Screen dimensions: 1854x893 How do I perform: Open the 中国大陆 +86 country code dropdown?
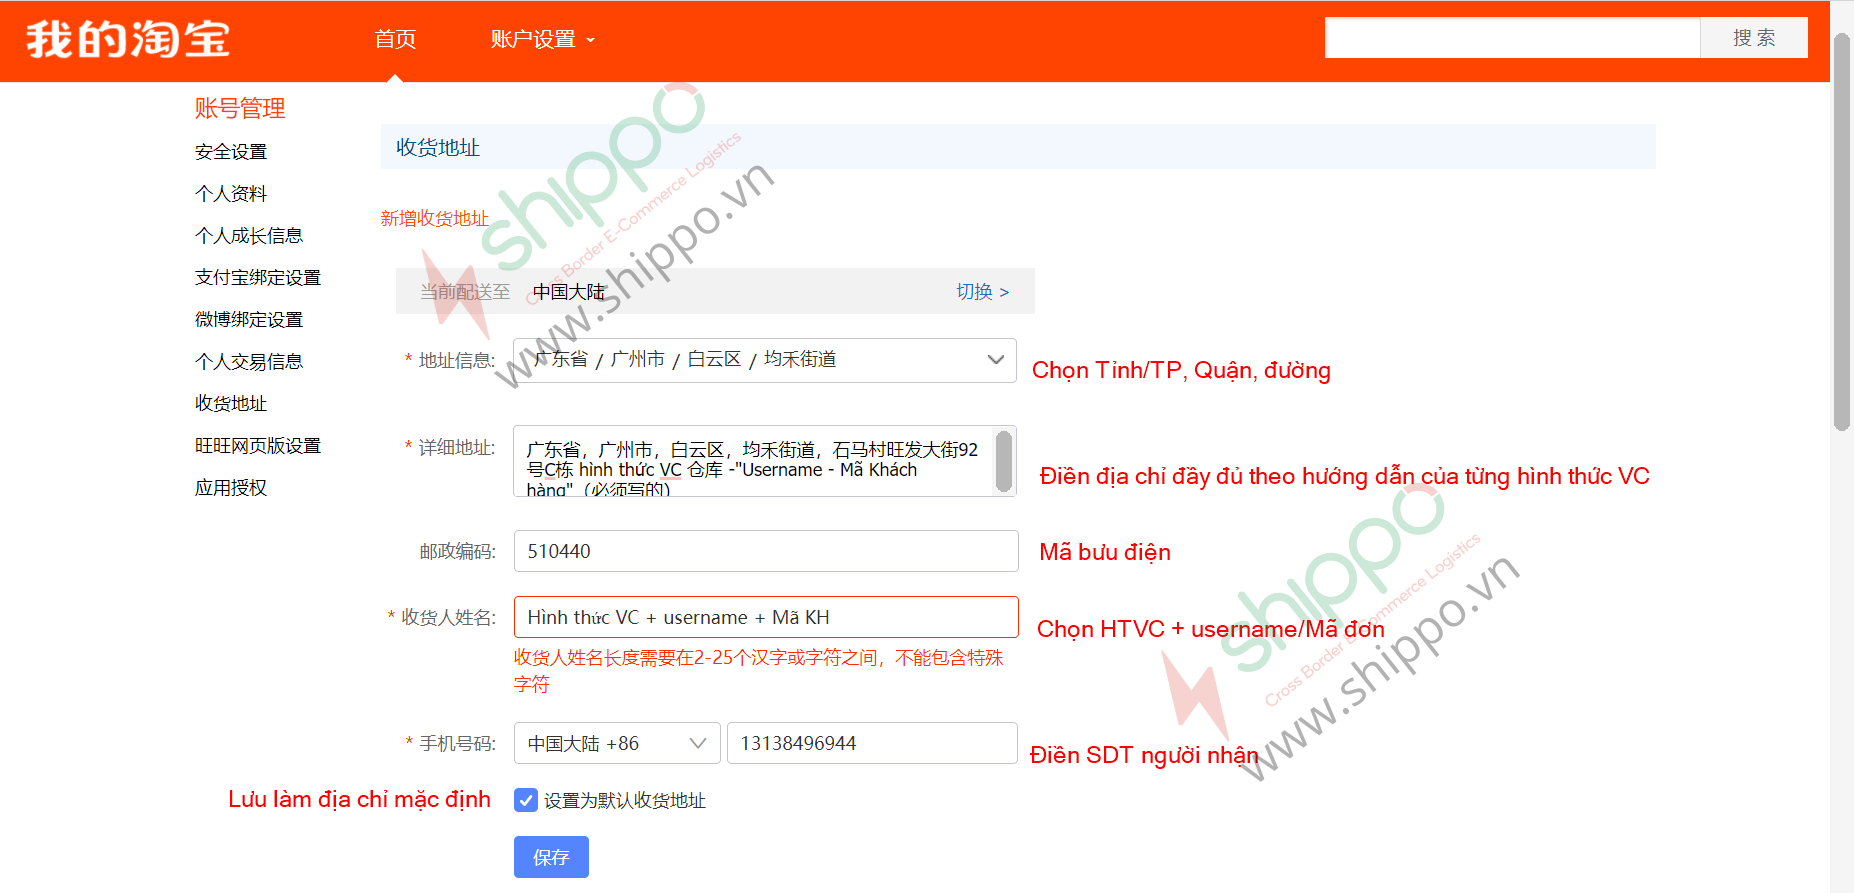tap(617, 743)
